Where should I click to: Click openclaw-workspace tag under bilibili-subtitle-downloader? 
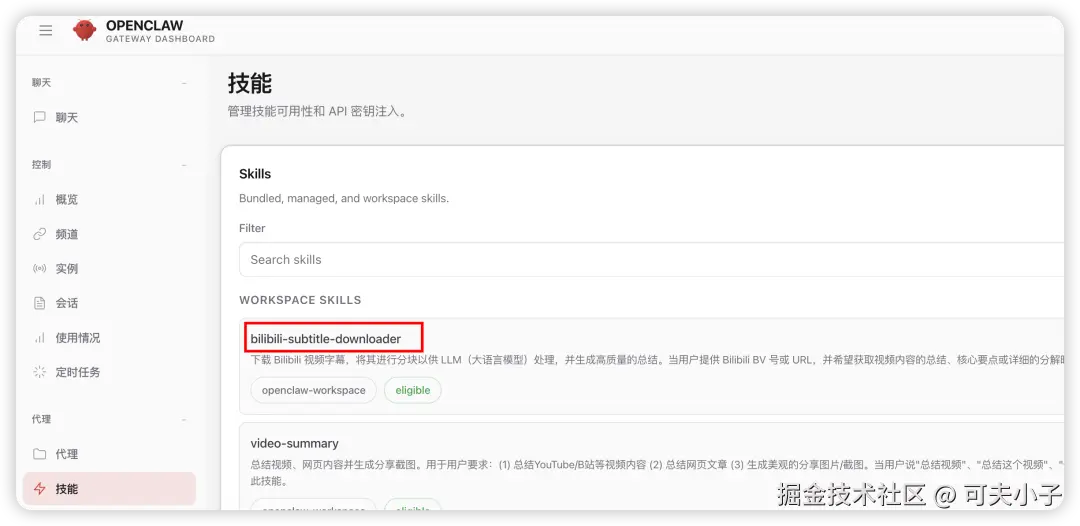point(313,390)
